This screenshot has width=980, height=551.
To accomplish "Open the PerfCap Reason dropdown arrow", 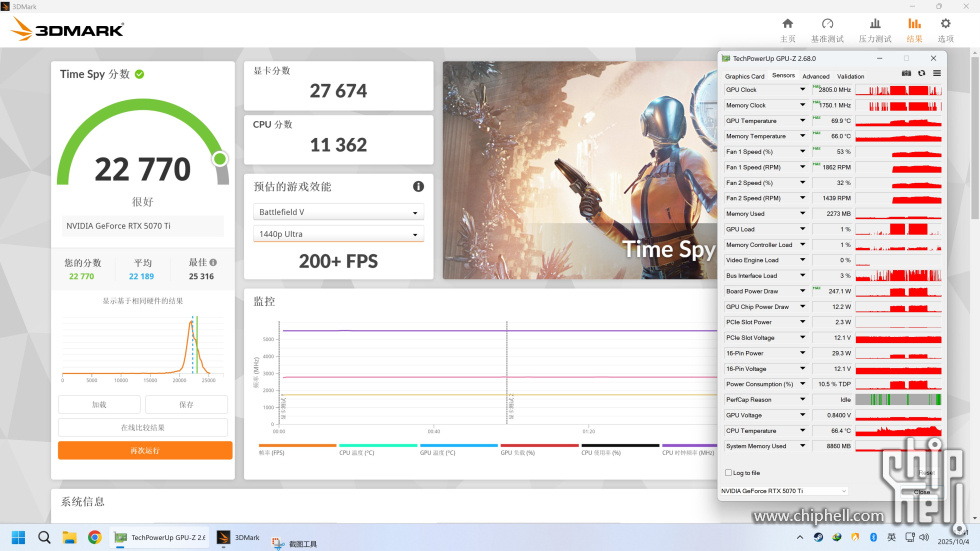I will 802,399.
